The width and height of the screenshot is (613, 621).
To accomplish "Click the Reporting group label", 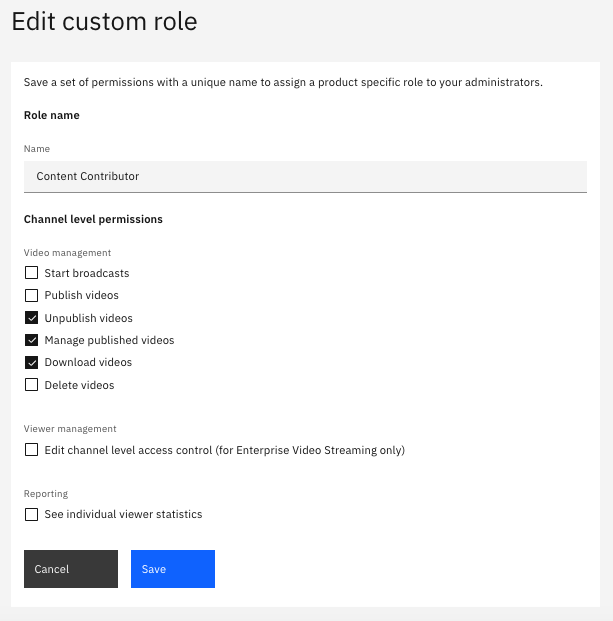I will pyautogui.click(x=46, y=493).
